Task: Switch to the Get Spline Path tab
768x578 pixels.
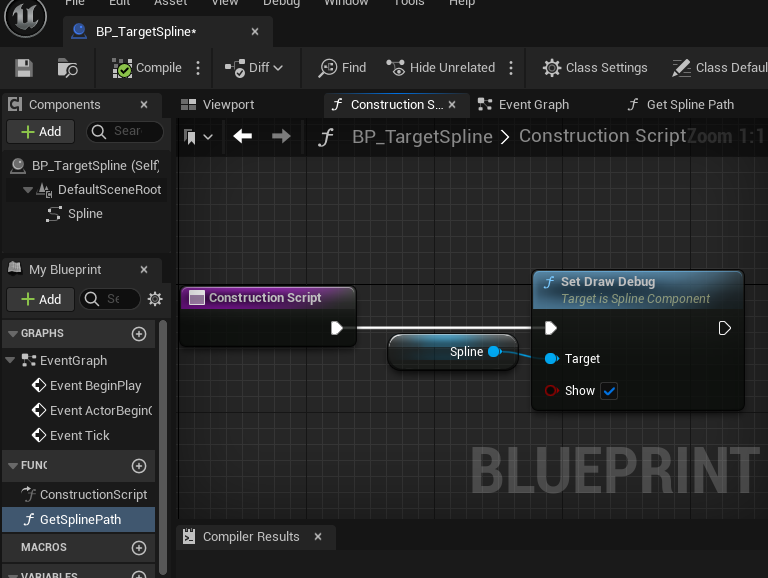Action: coord(680,104)
